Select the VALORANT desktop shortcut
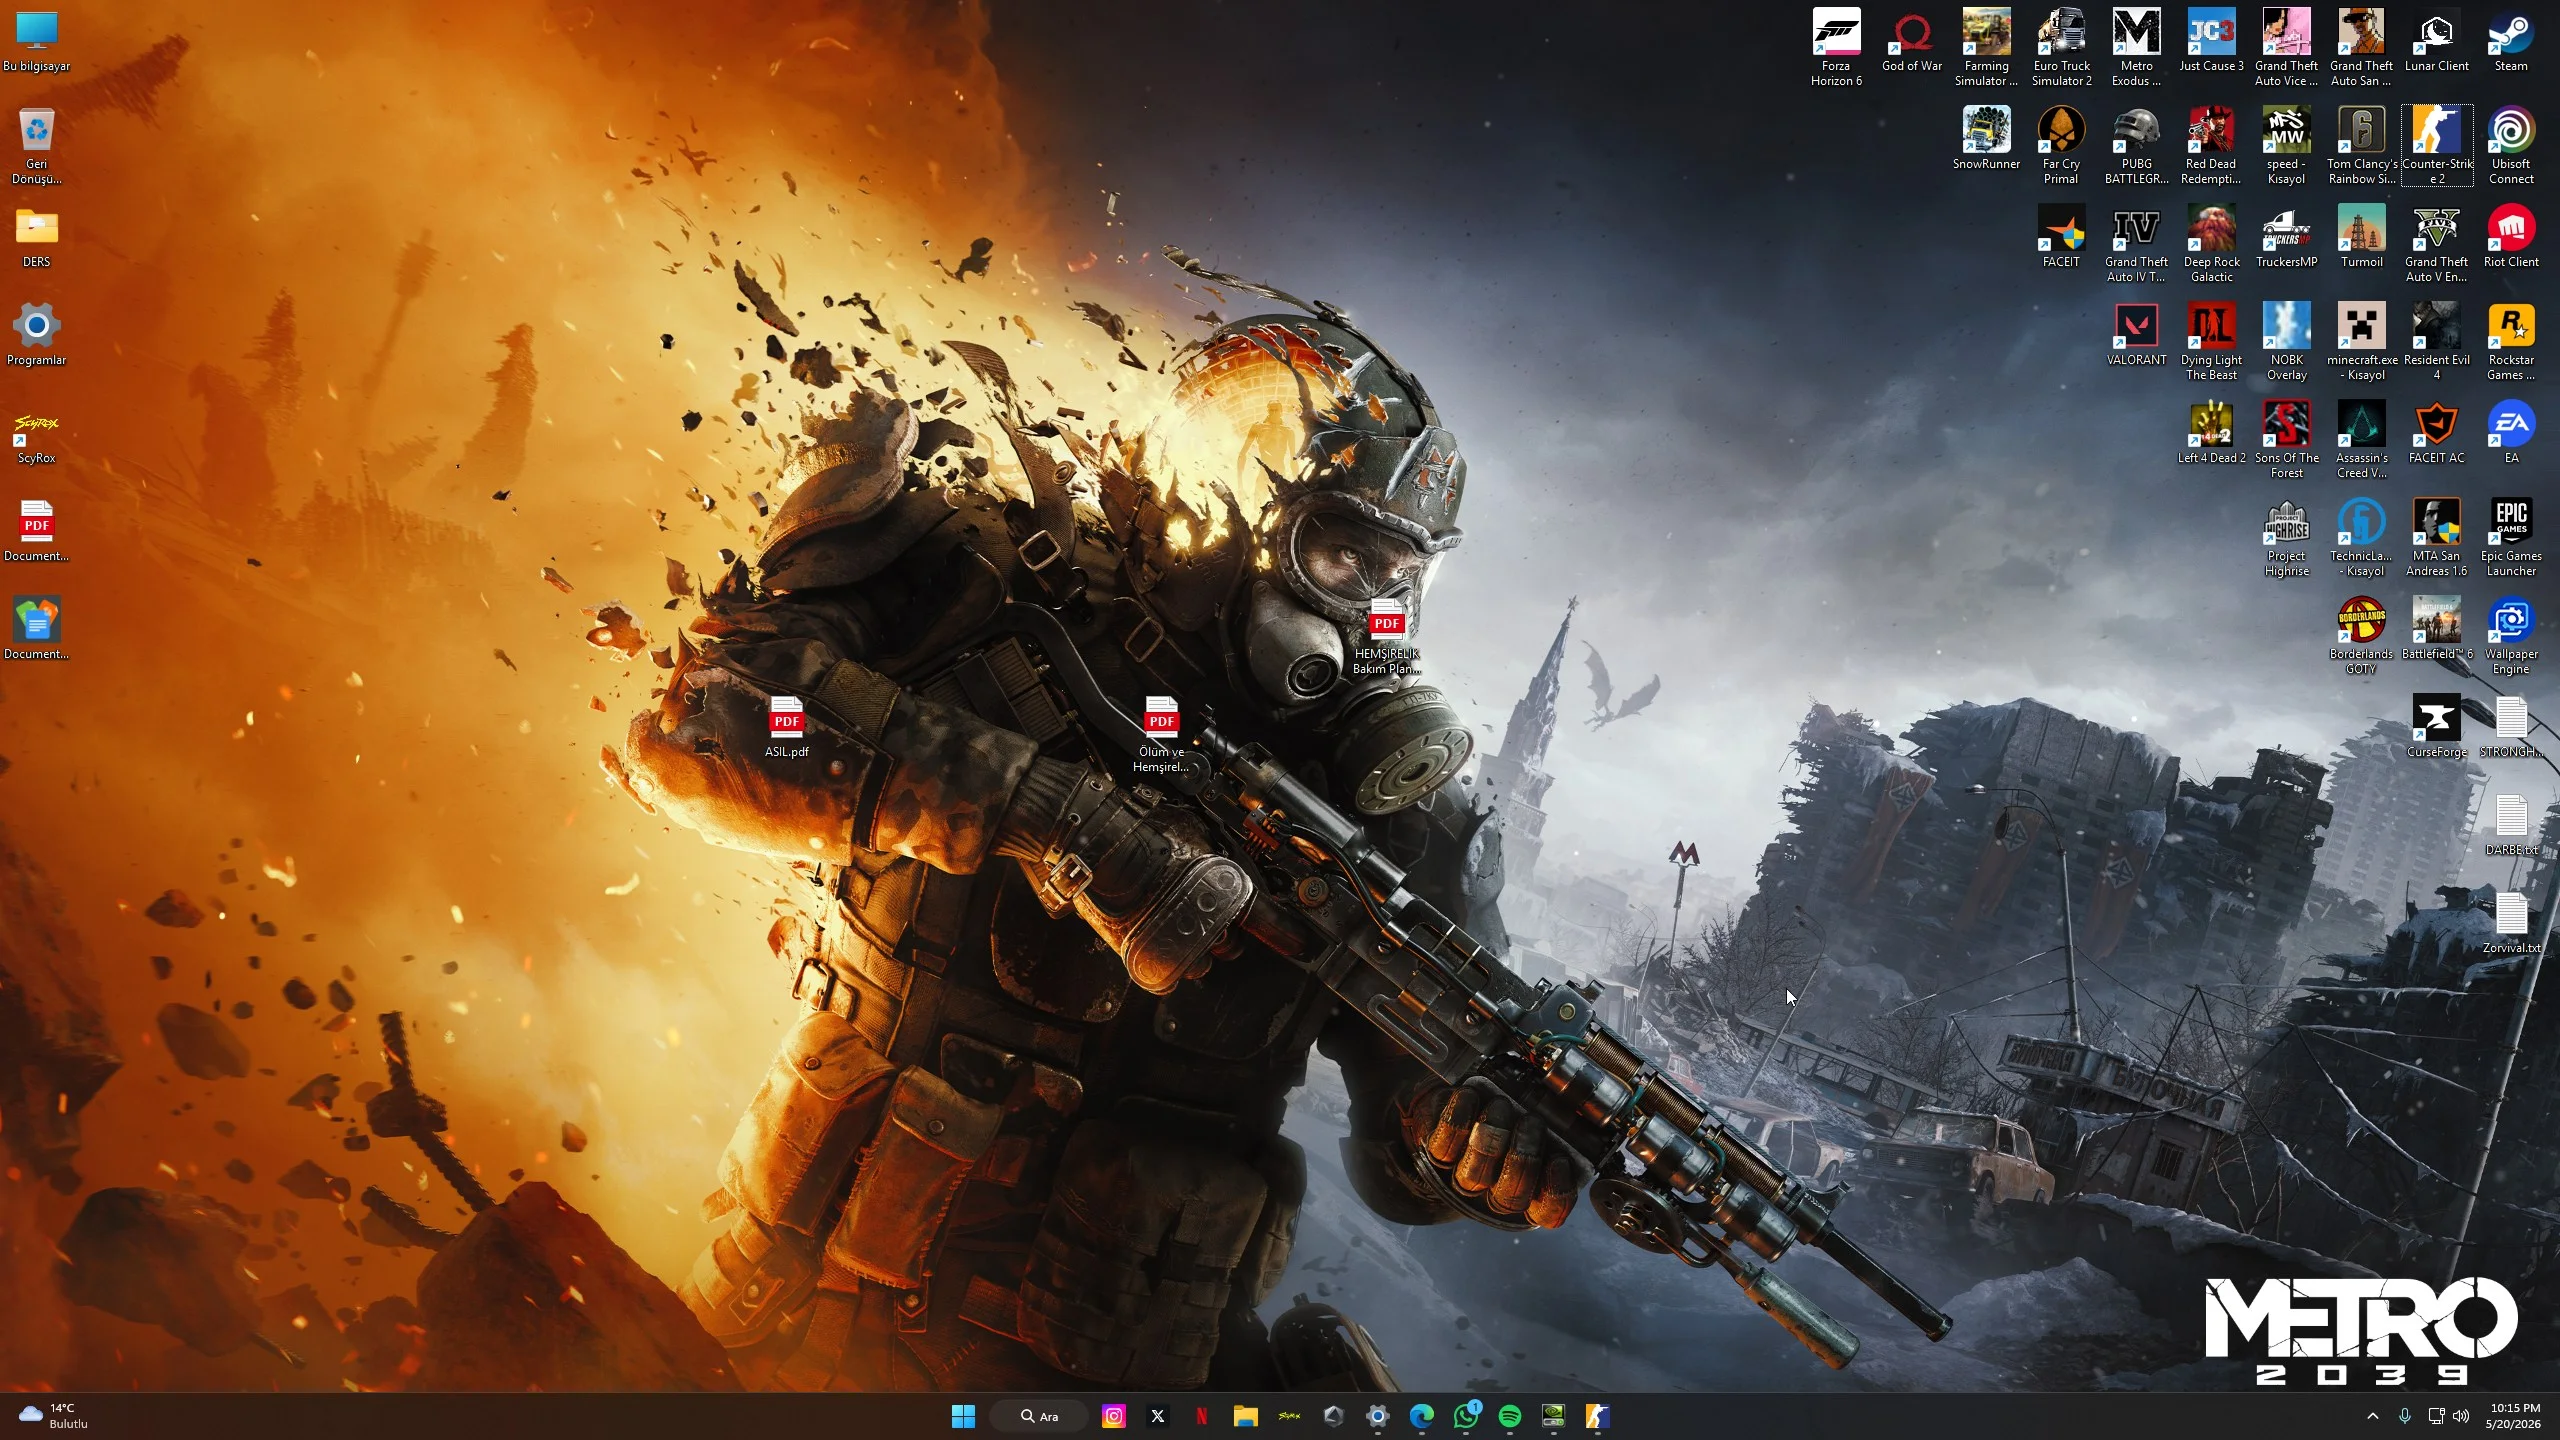Image resolution: width=2560 pixels, height=1440 pixels. click(x=2136, y=334)
